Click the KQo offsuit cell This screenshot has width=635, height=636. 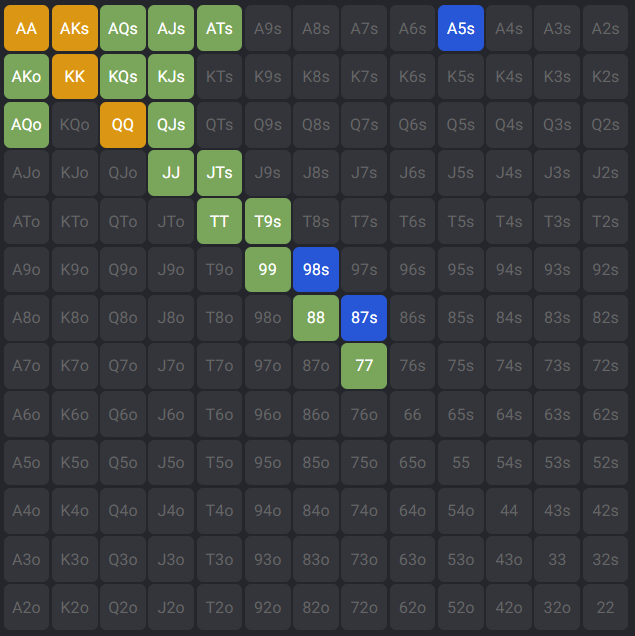75,125
